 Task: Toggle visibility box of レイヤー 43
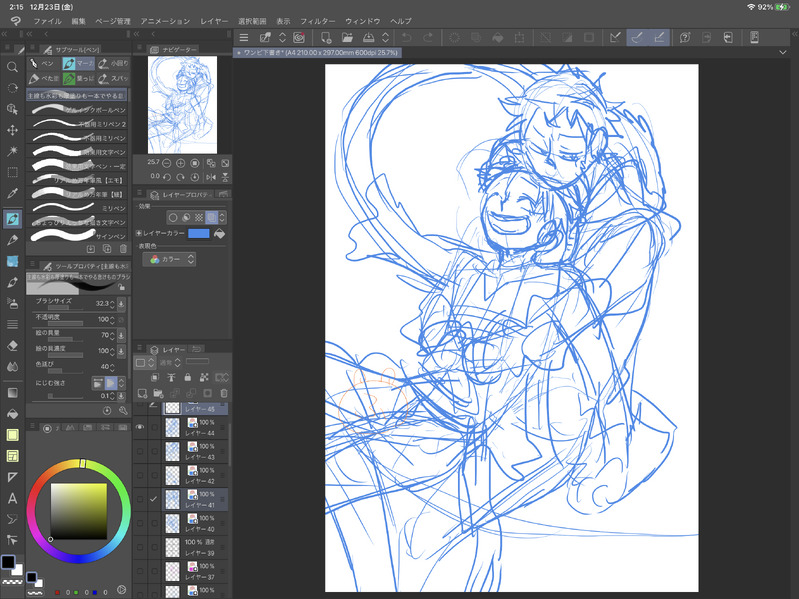coord(140,451)
